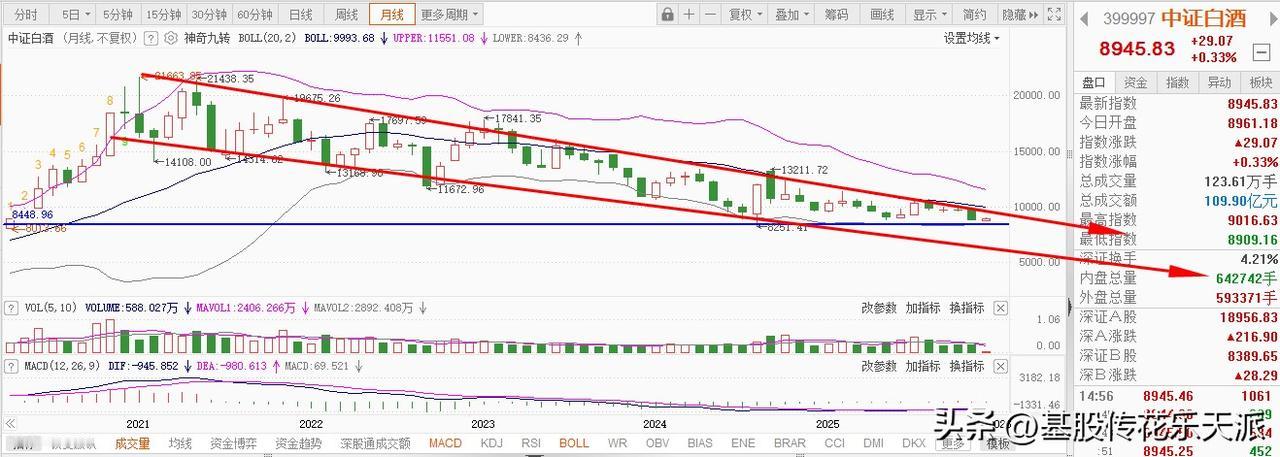Select the 均线 indicator

pyautogui.click(x=180, y=442)
